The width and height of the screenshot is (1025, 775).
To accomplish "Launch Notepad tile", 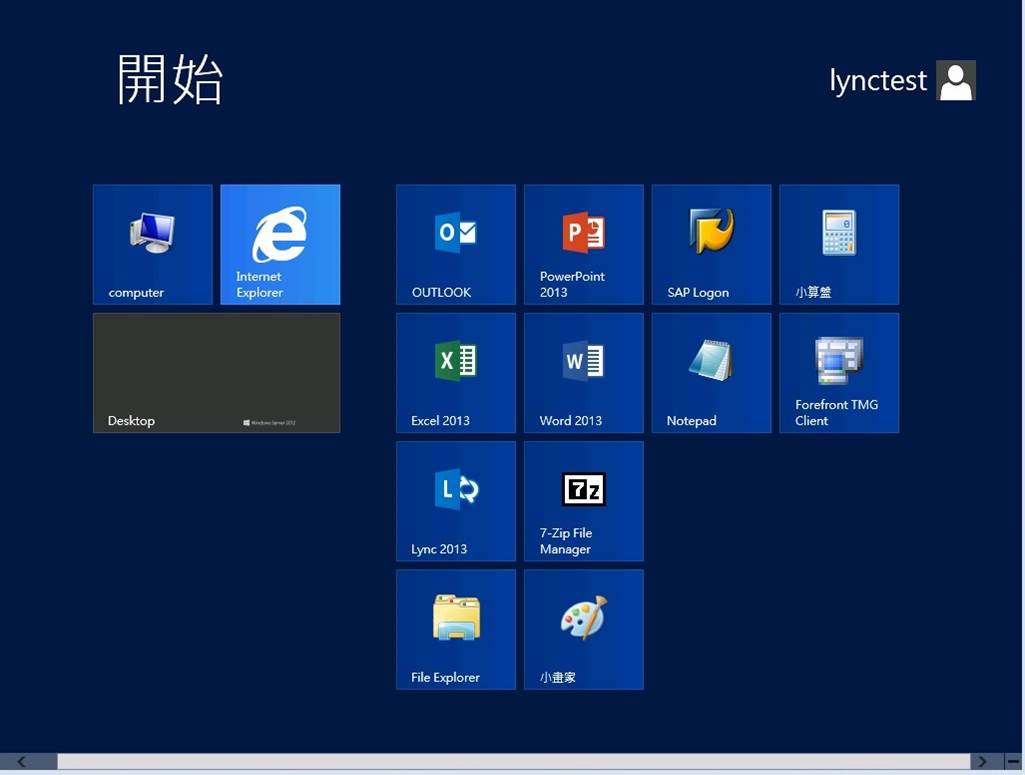I will click(711, 372).
